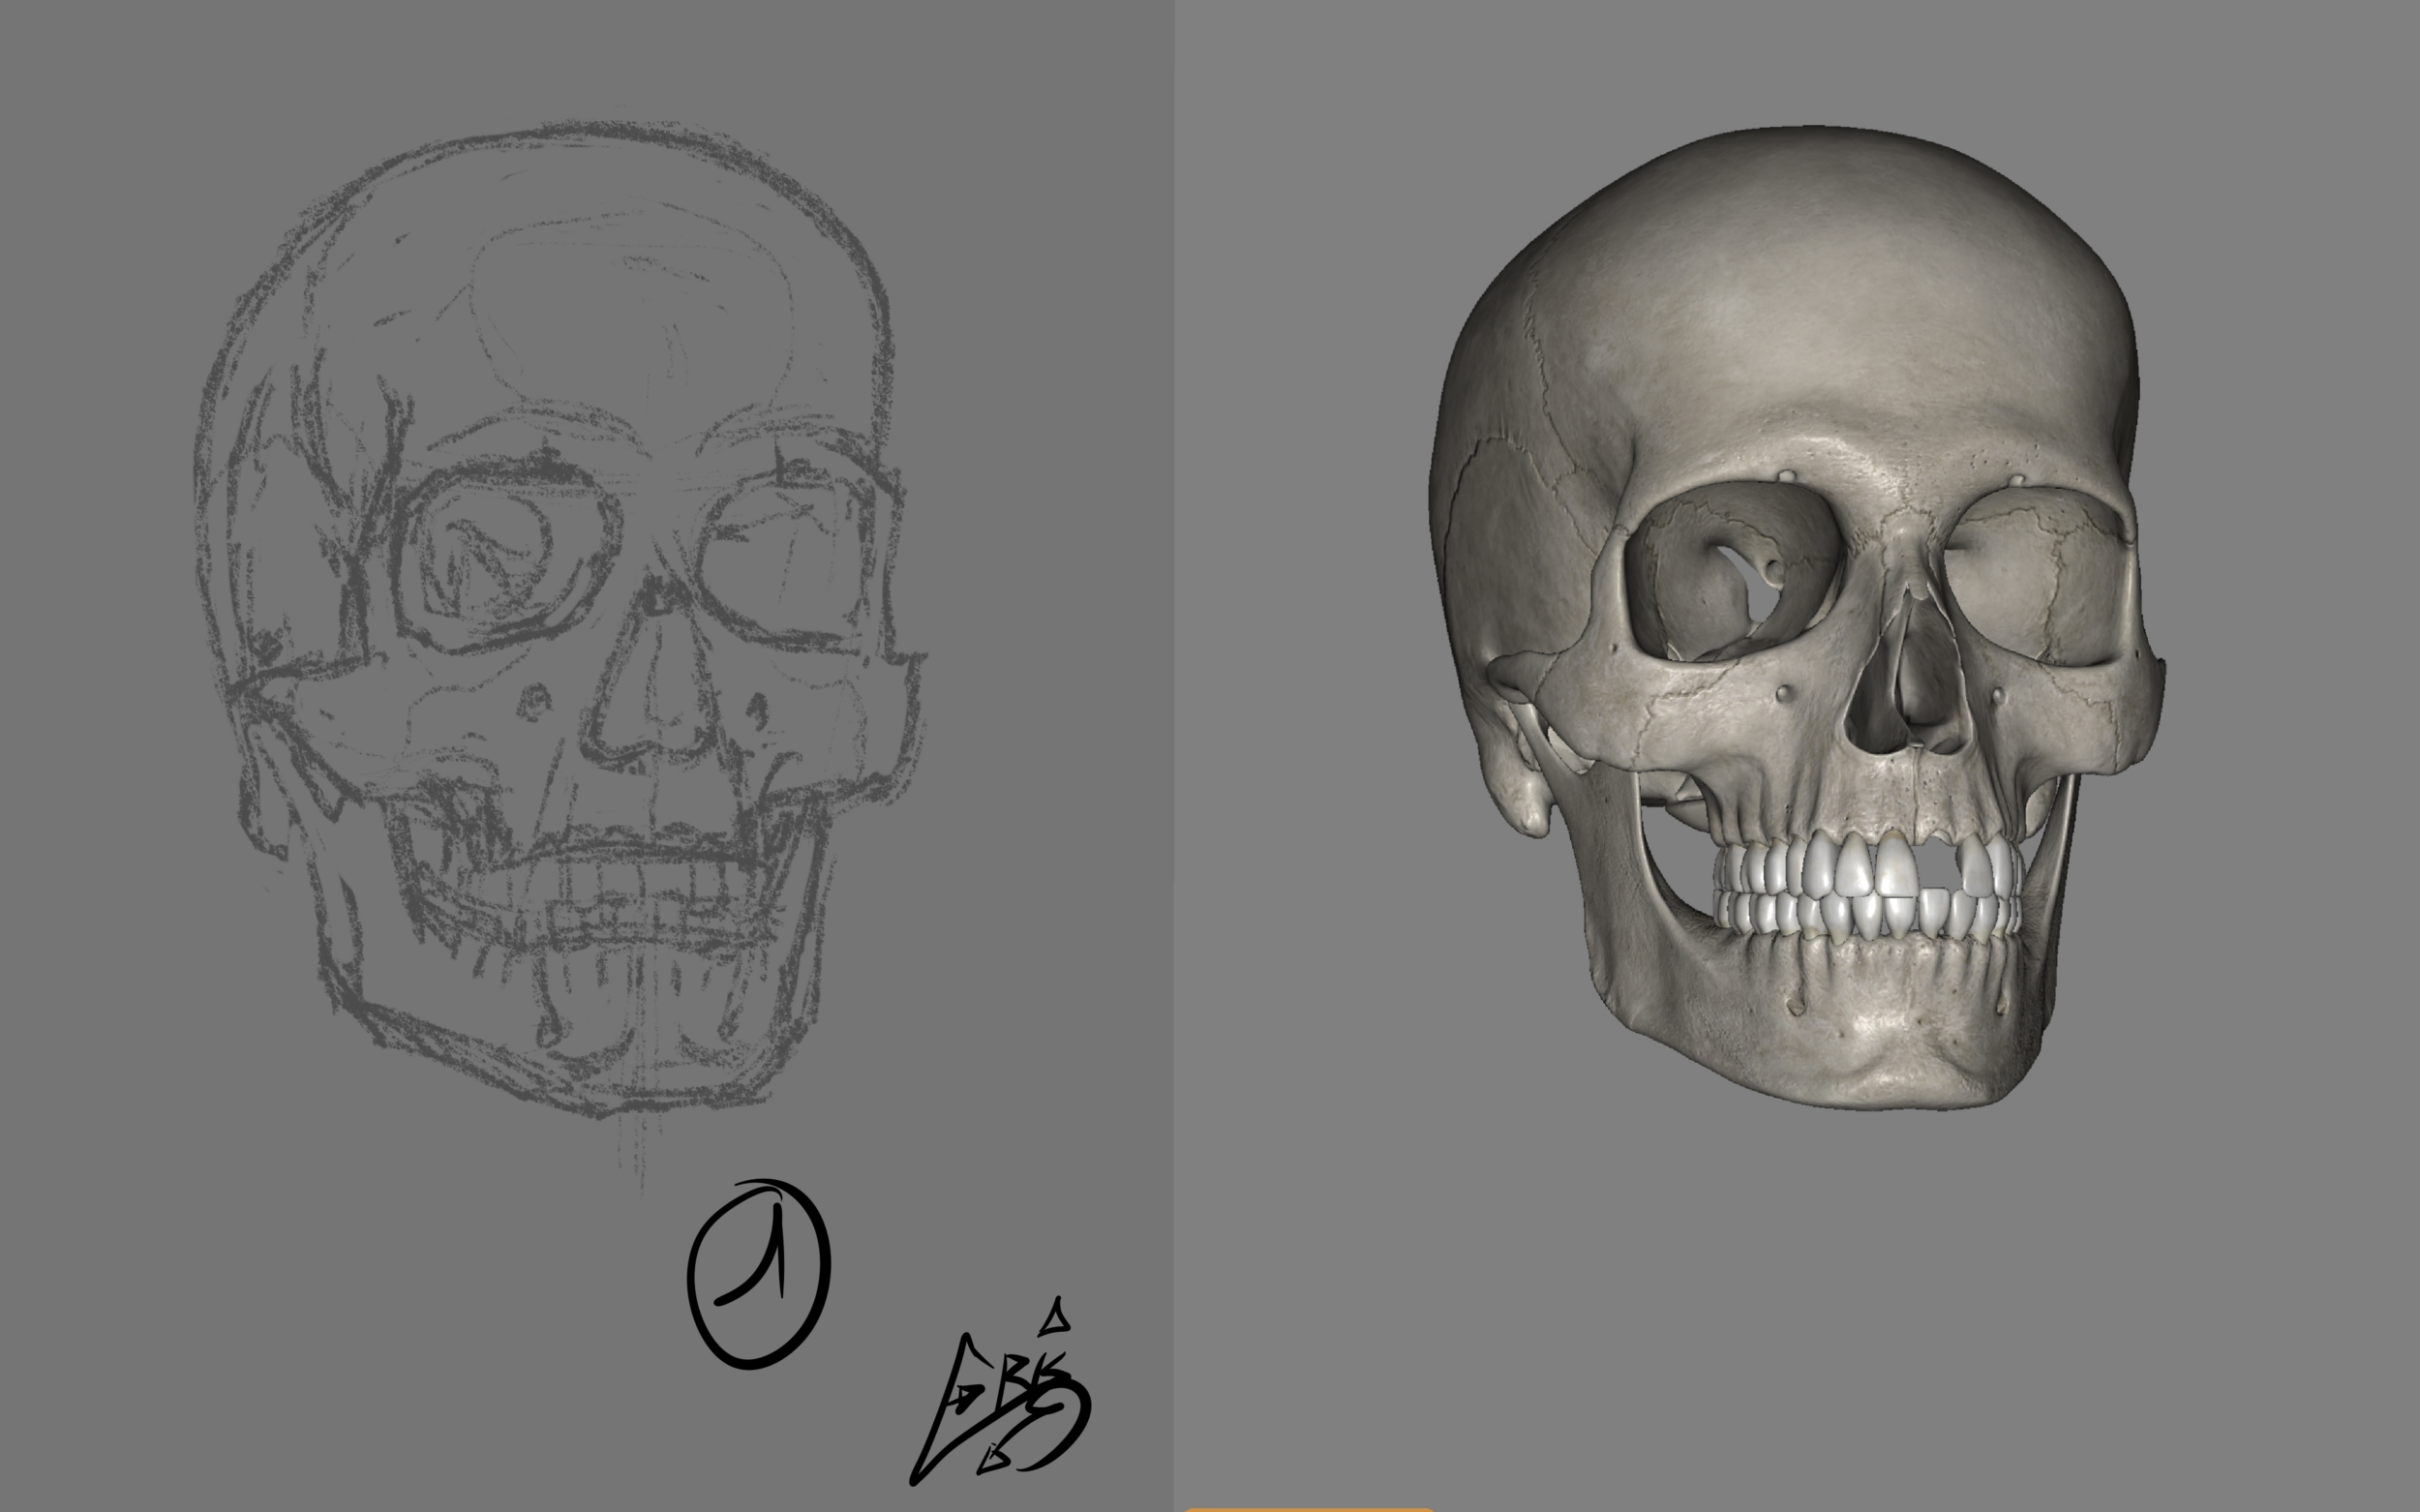Click the sketched skull's nasal cavity
The height and width of the screenshot is (1512, 2420).
click(x=655, y=695)
